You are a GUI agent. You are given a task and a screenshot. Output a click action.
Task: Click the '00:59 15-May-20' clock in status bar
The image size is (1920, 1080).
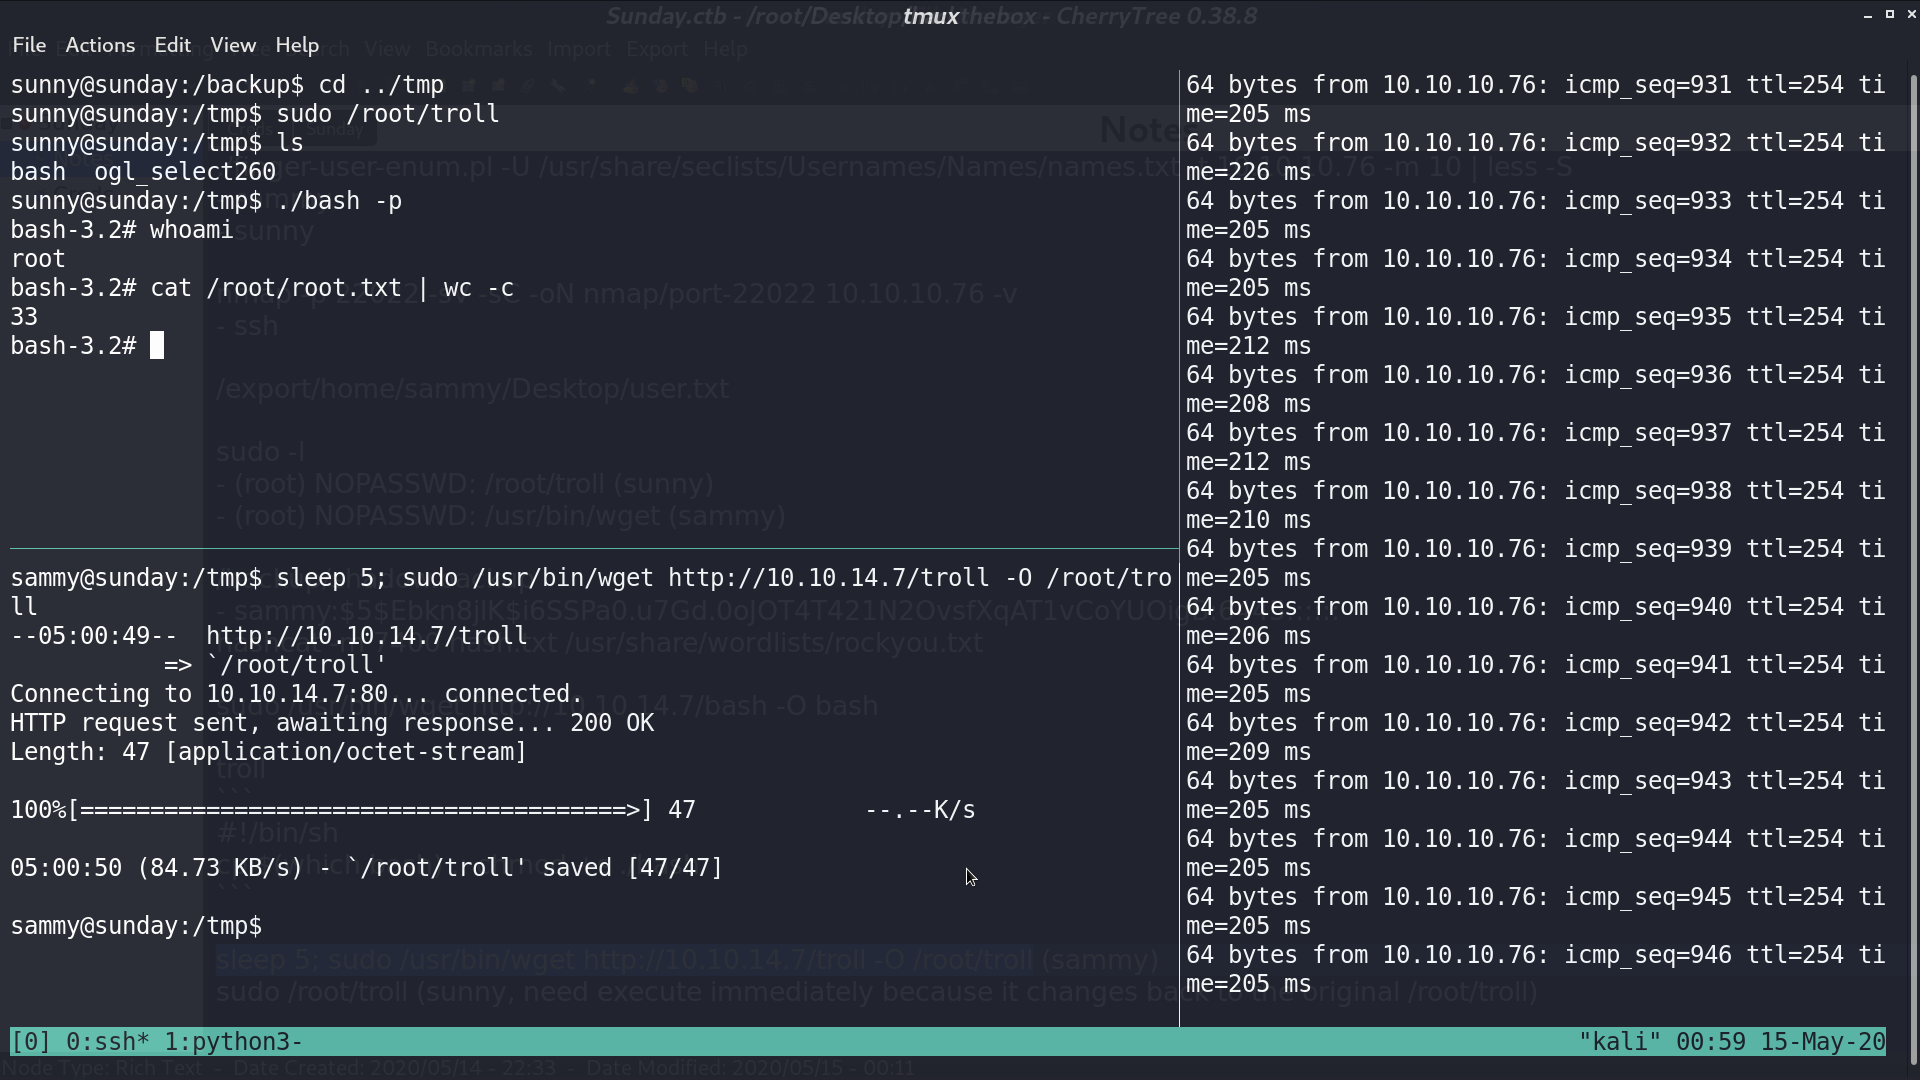point(1781,1042)
